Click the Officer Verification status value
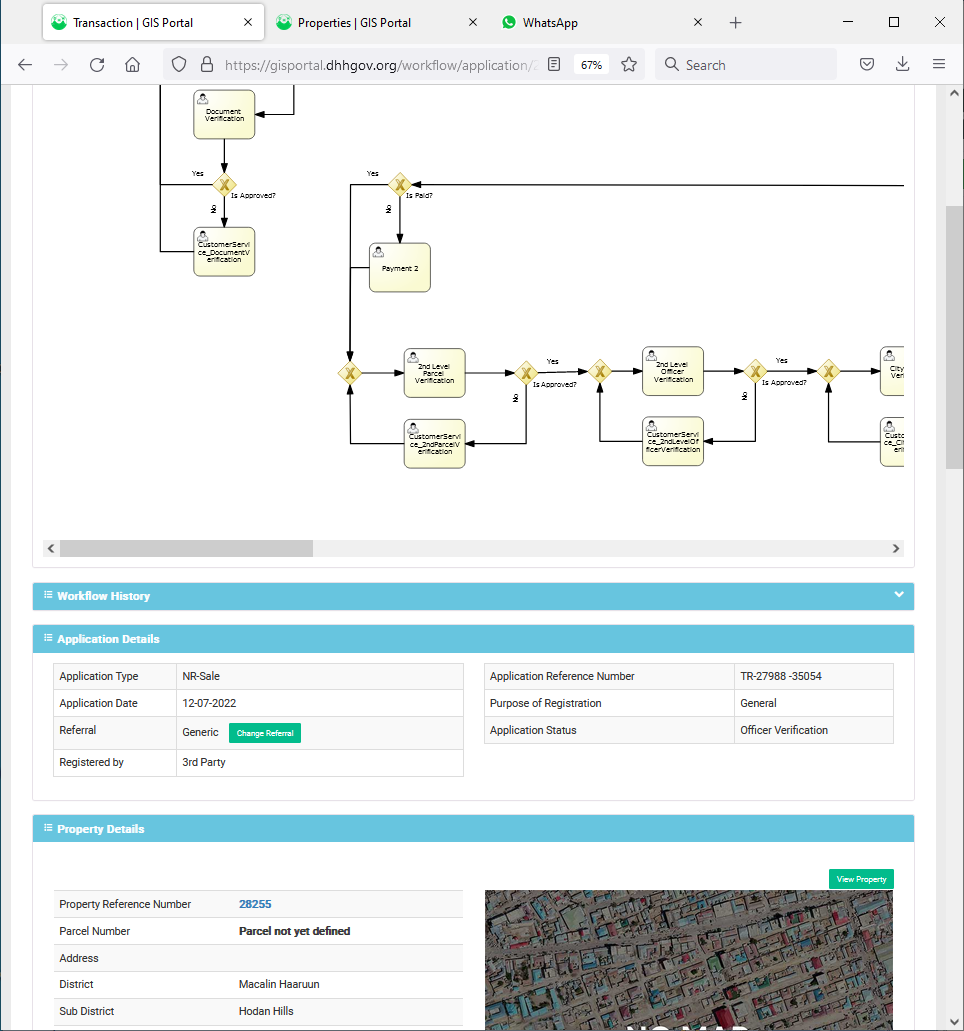The height and width of the screenshot is (1031, 964). [x=784, y=730]
